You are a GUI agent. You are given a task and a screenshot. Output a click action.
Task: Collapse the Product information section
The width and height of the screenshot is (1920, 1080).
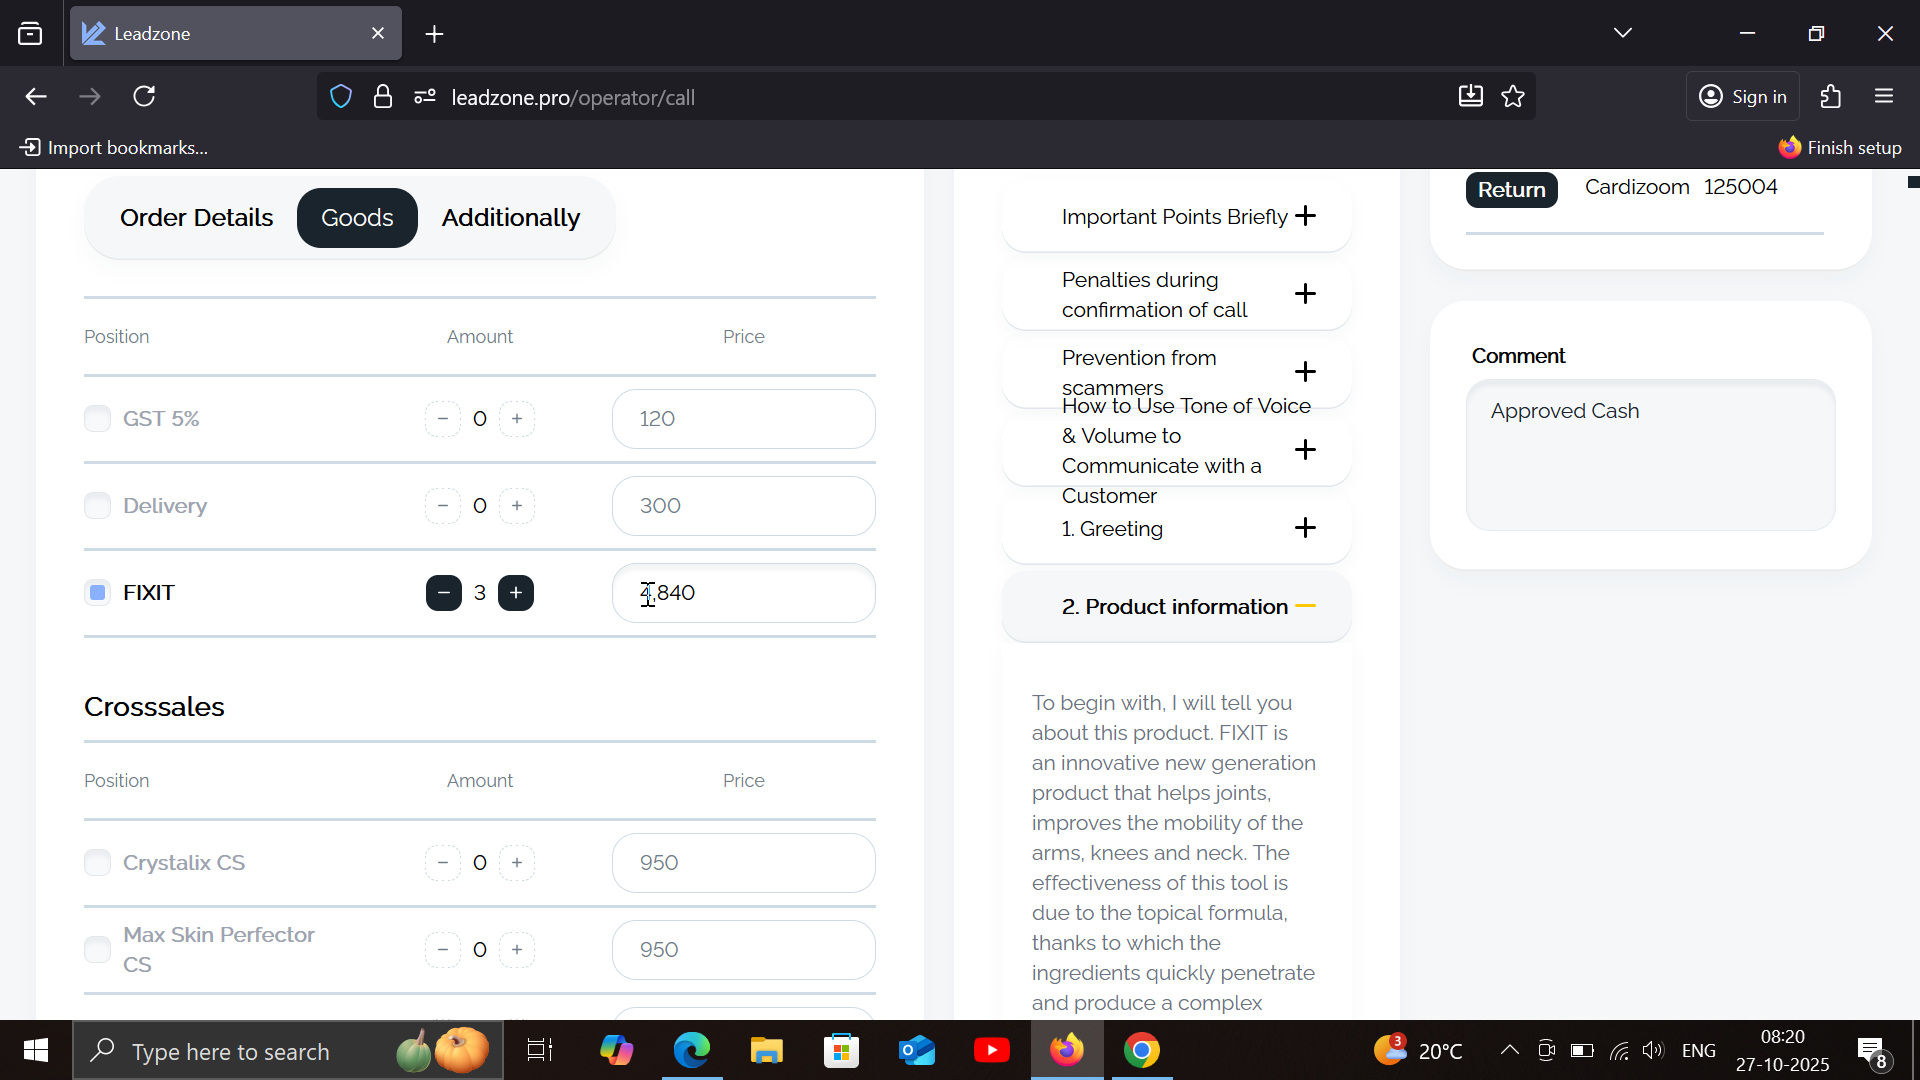1305,607
